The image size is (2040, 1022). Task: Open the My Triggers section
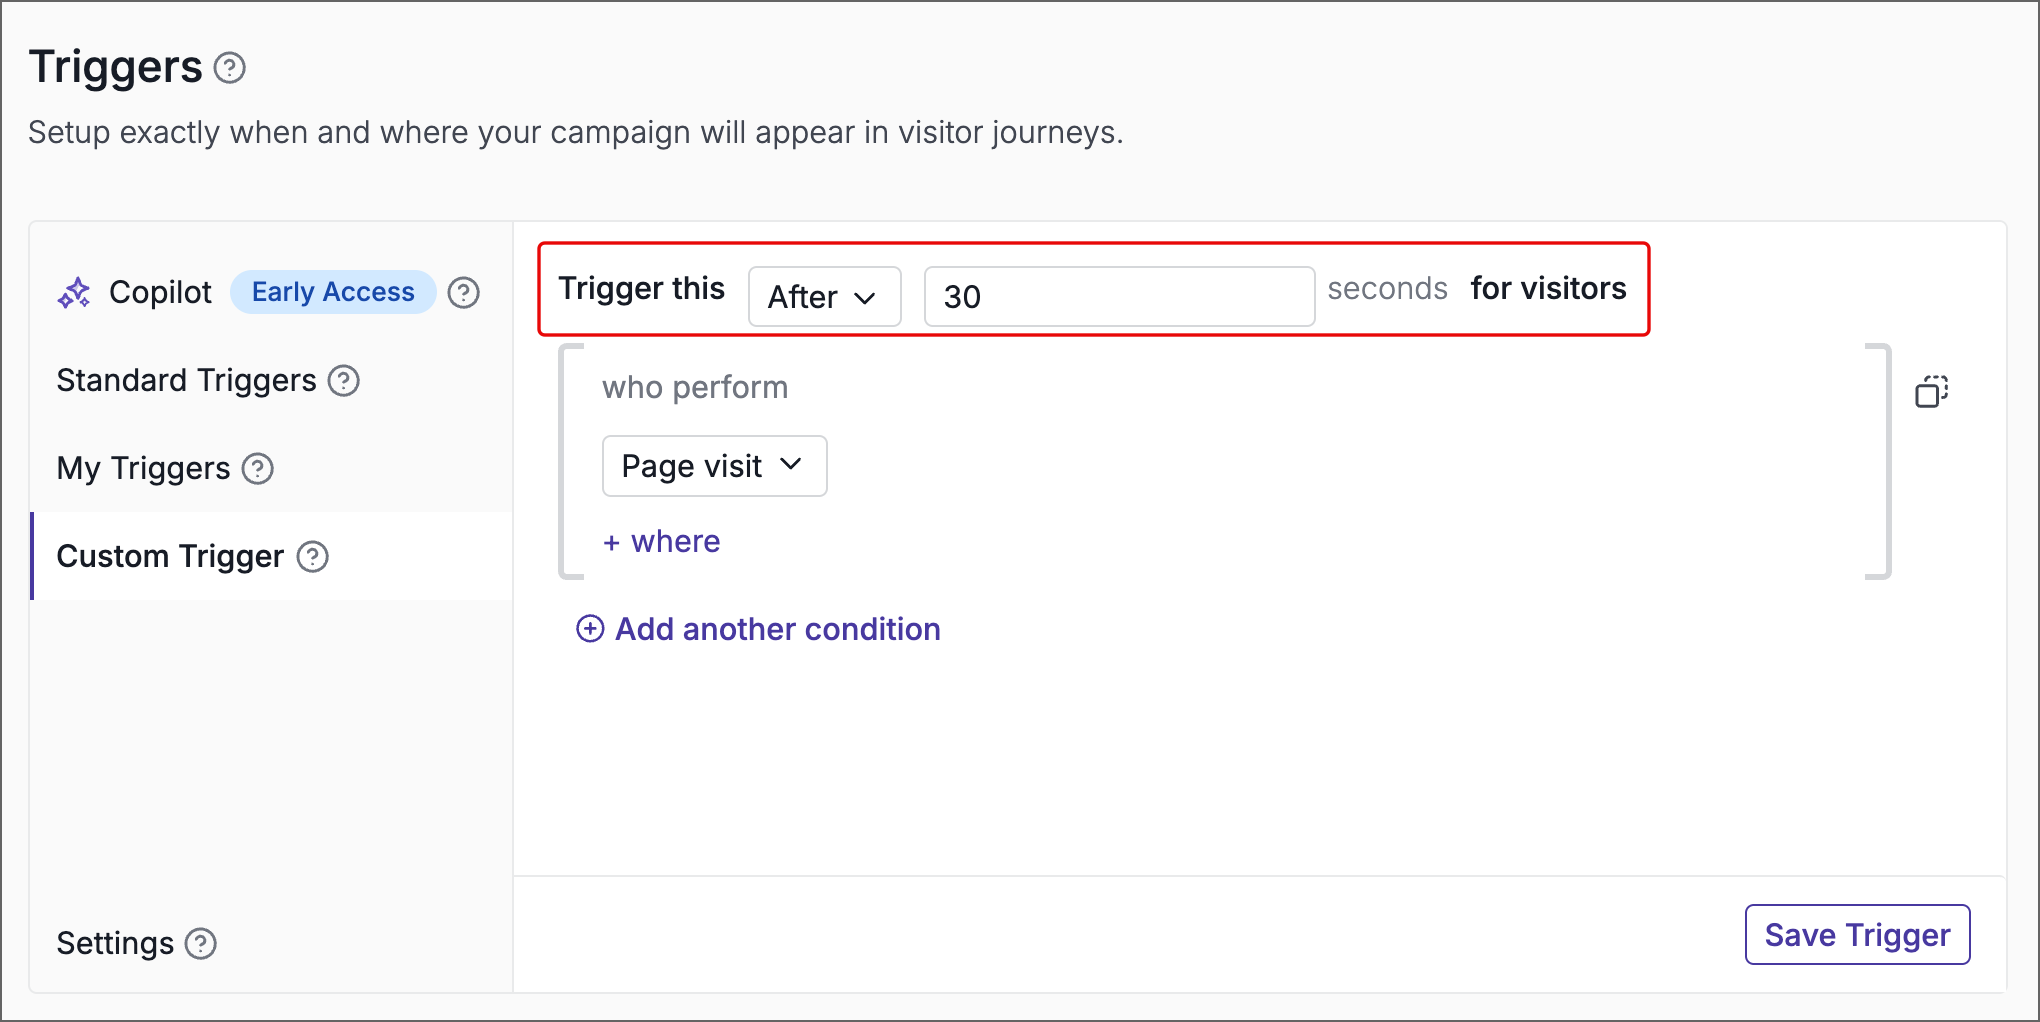click(x=143, y=469)
